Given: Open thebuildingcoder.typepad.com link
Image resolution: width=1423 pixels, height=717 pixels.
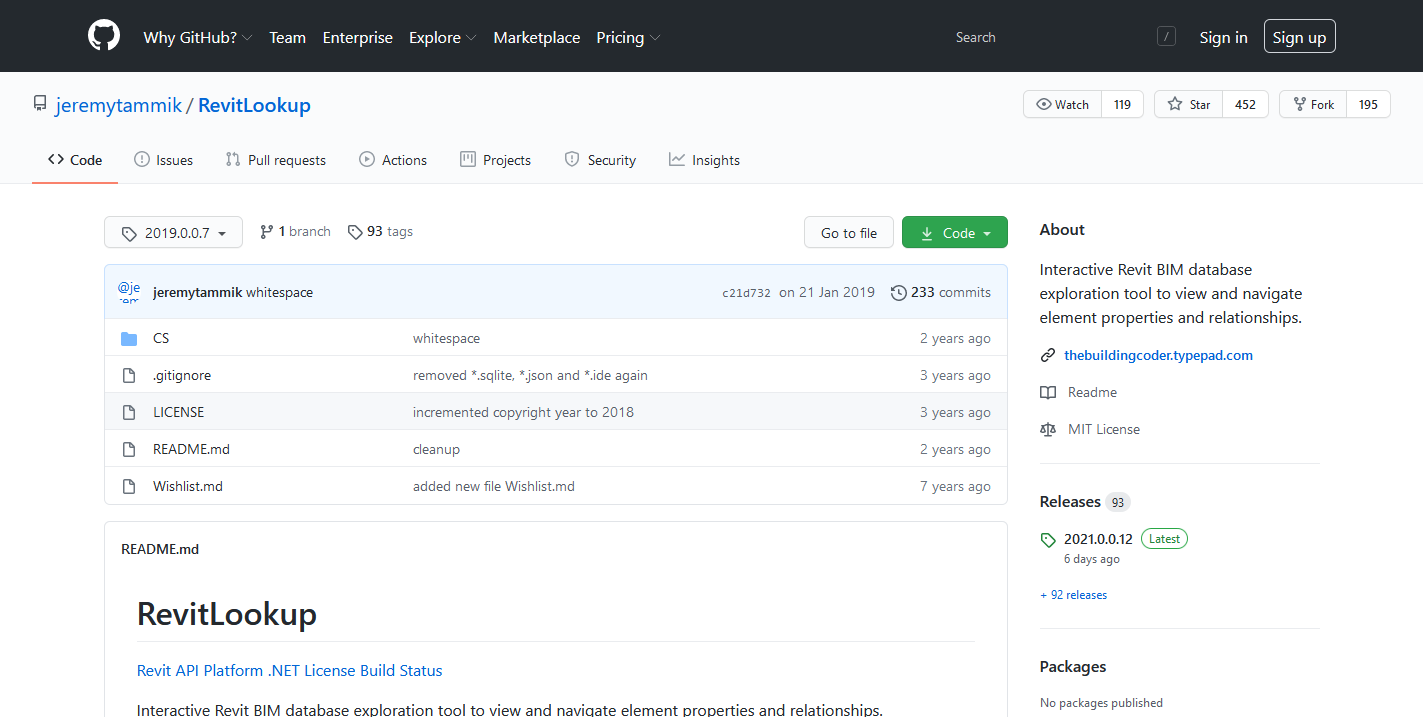Looking at the screenshot, I should pyautogui.click(x=1158, y=355).
